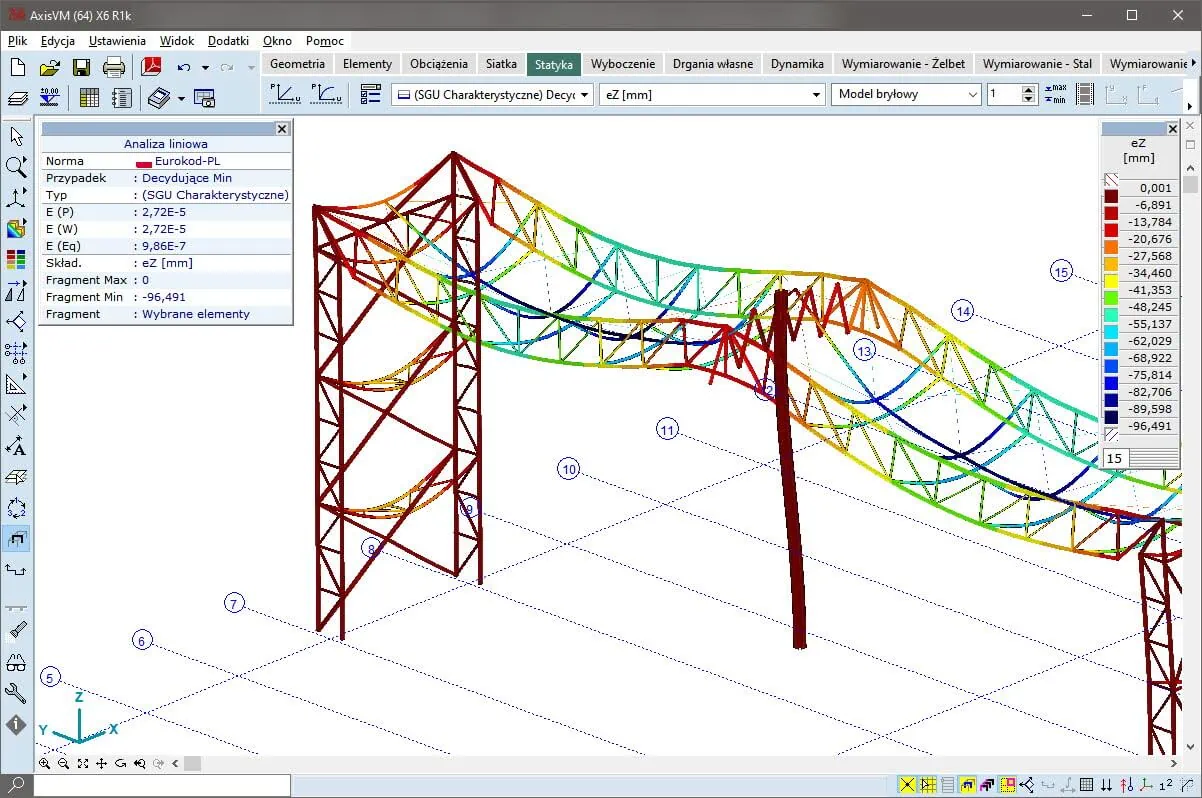Click the dark red -6,891 legend swatch
Image resolution: width=1202 pixels, height=798 pixels.
[1111, 197]
